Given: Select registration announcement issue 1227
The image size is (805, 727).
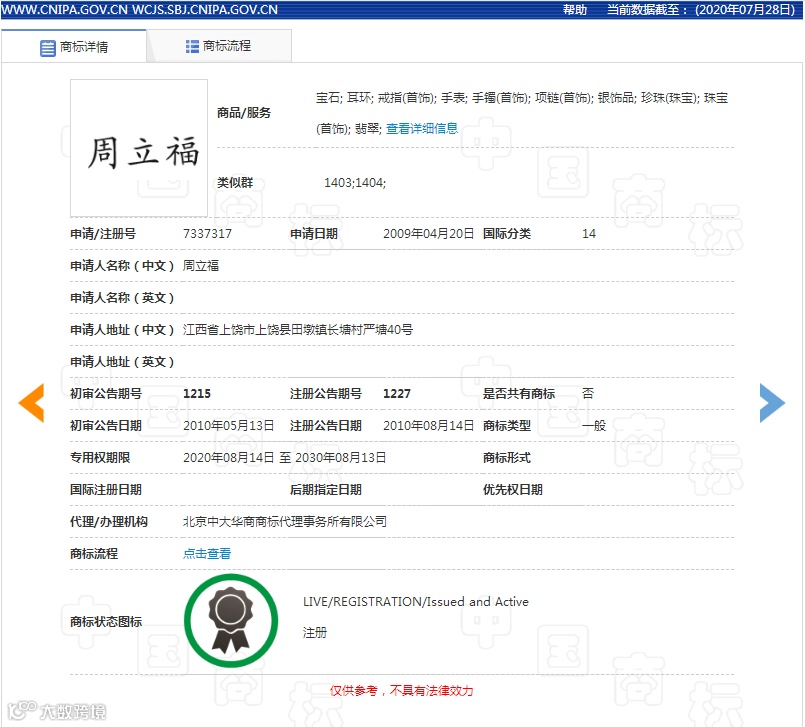Looking at the screenshot, I should (x=397, y=394).
